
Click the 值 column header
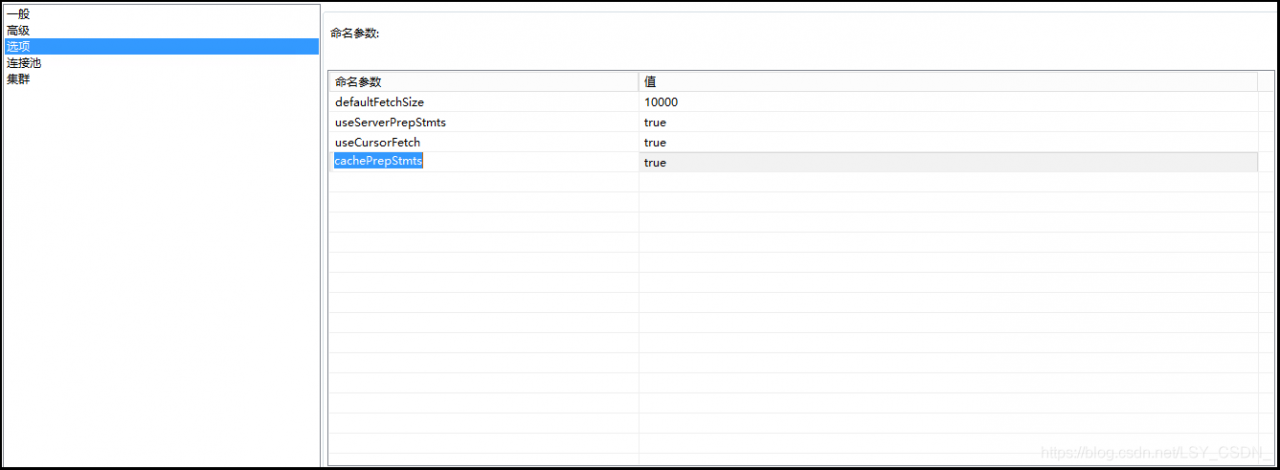coord(650,81)
